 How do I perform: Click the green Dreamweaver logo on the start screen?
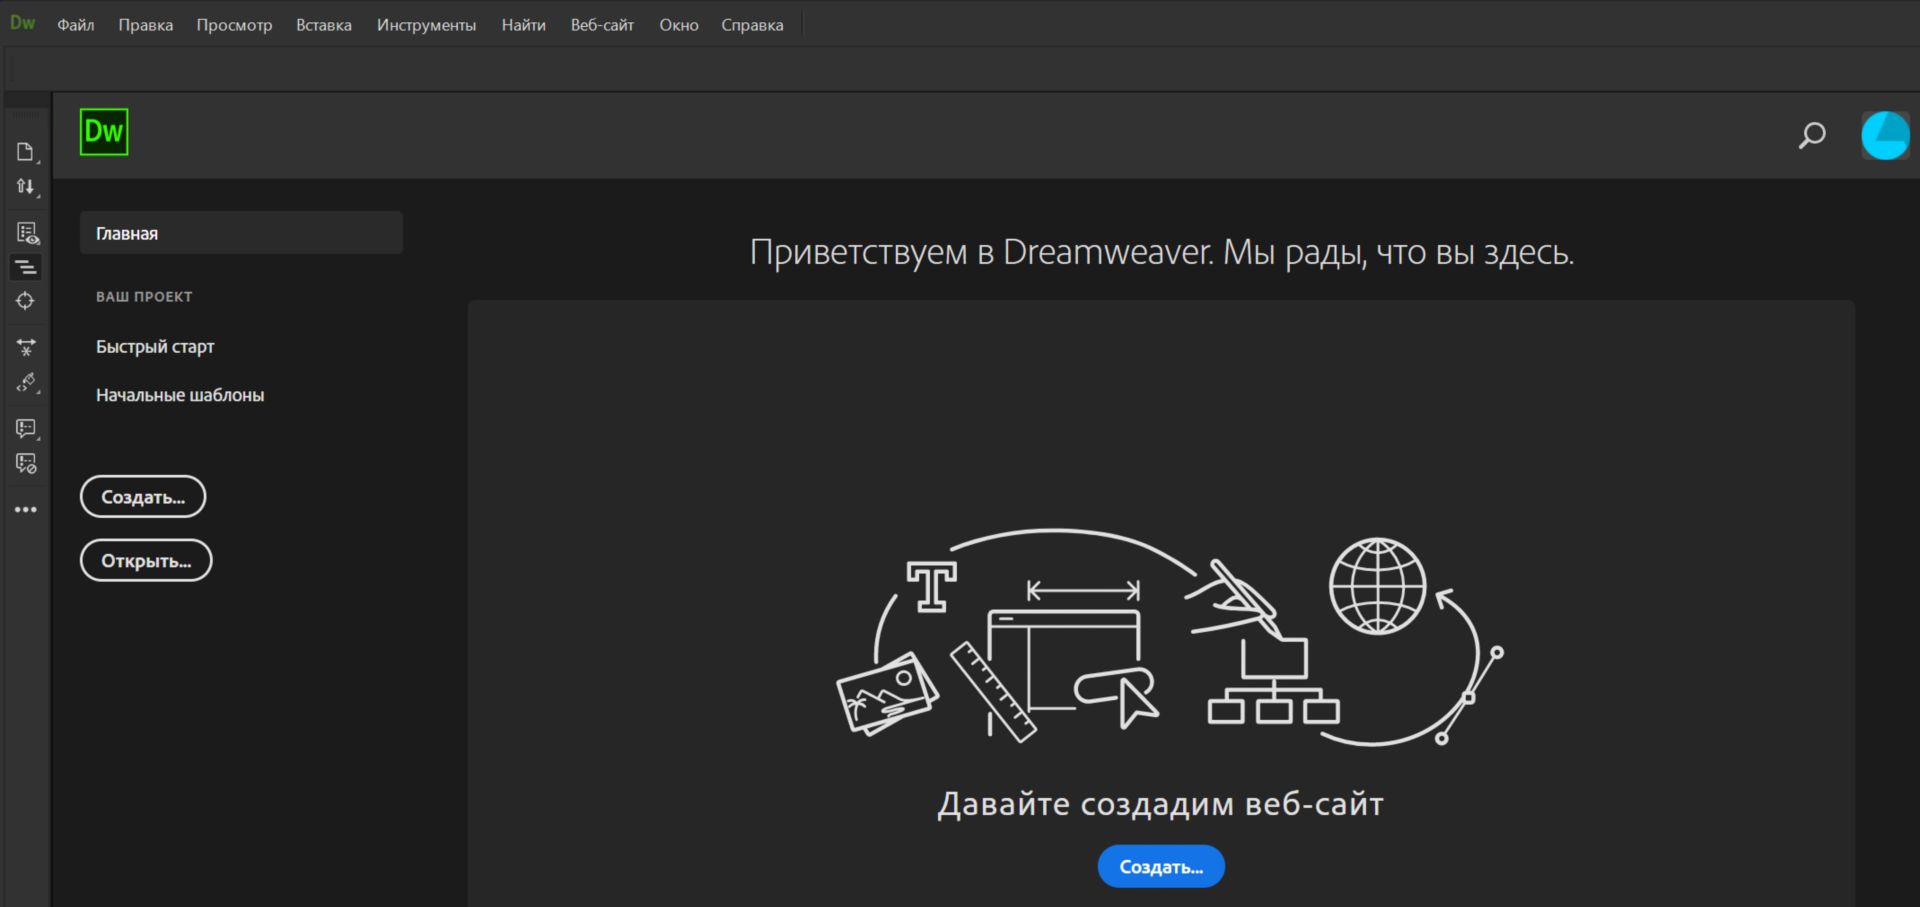[x=104, y=132]
